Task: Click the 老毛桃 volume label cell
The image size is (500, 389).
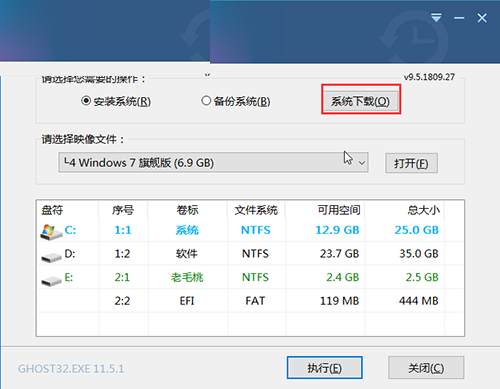Action: click(187, 277)
